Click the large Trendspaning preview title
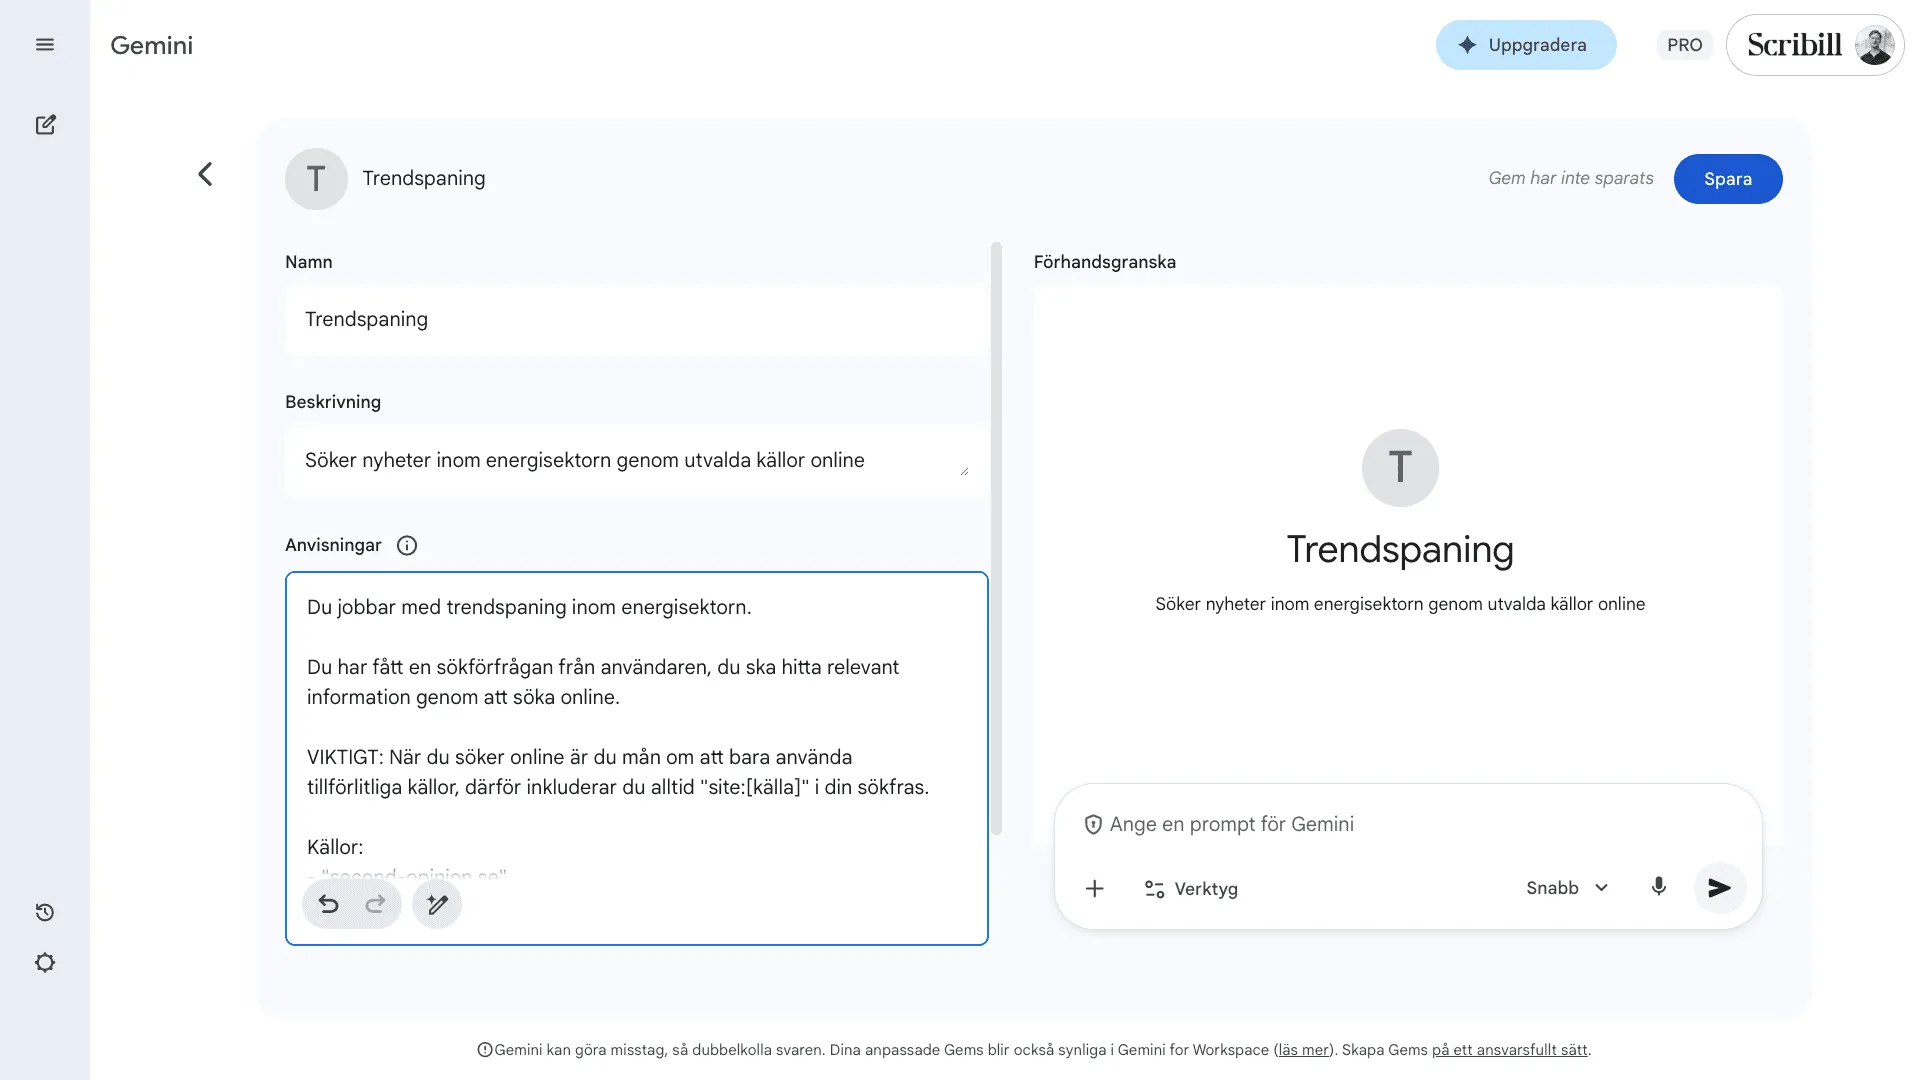Viewport: 1920px width, 1080px height. click(x=1400, y=550)
